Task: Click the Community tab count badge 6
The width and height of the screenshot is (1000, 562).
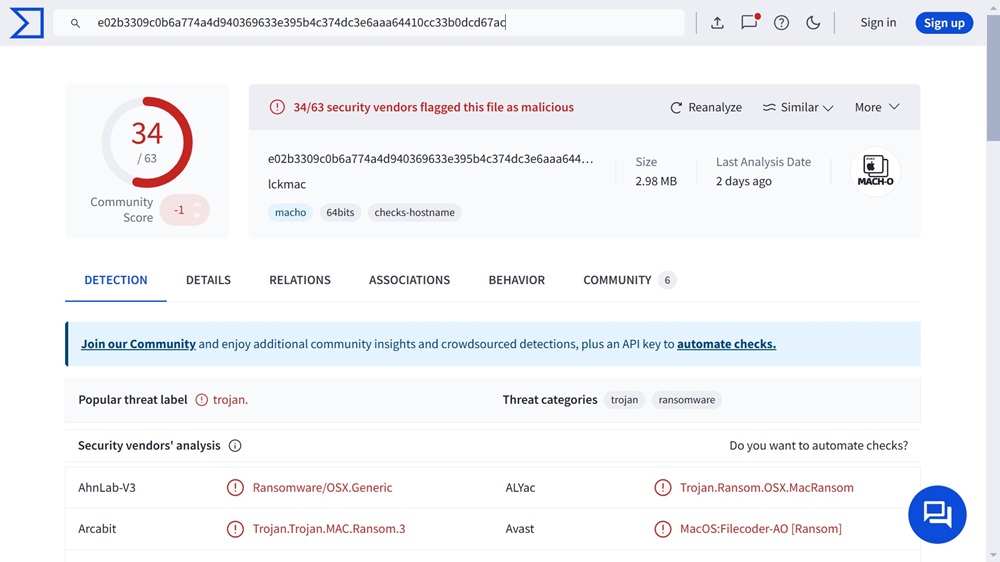Action: [667, 280]
